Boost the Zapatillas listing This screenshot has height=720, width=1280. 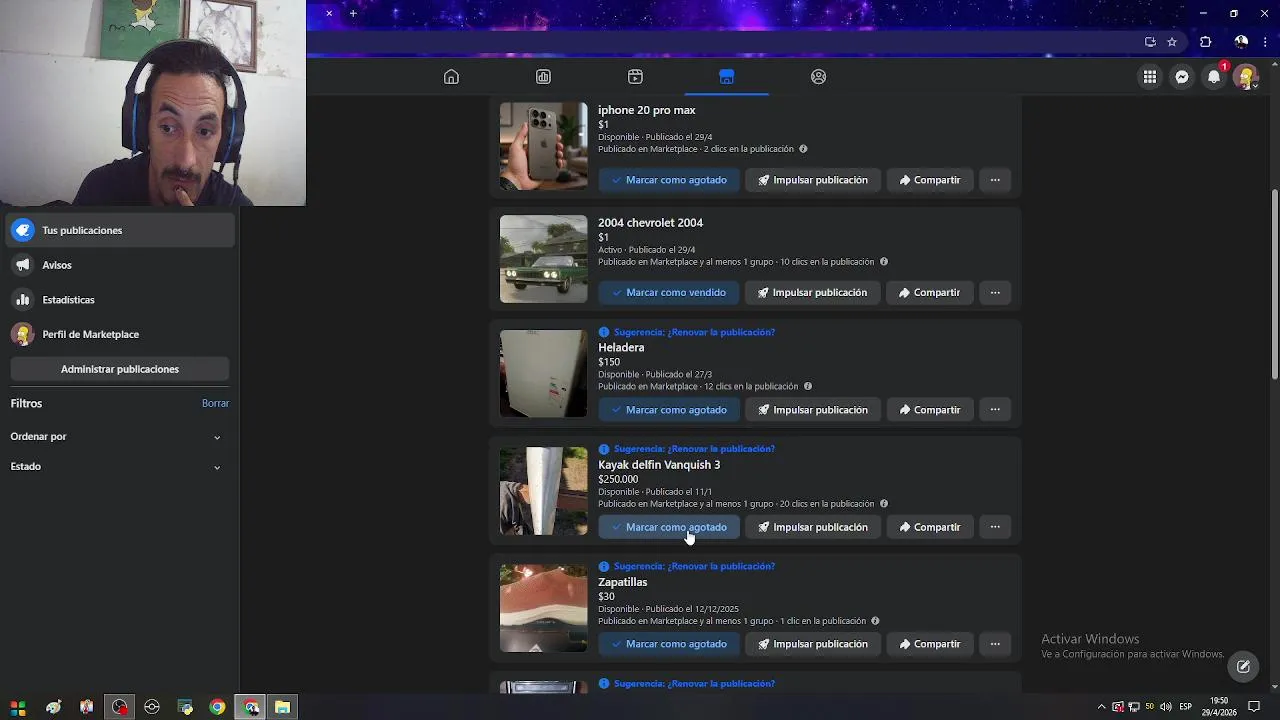[x=813, y=644]
